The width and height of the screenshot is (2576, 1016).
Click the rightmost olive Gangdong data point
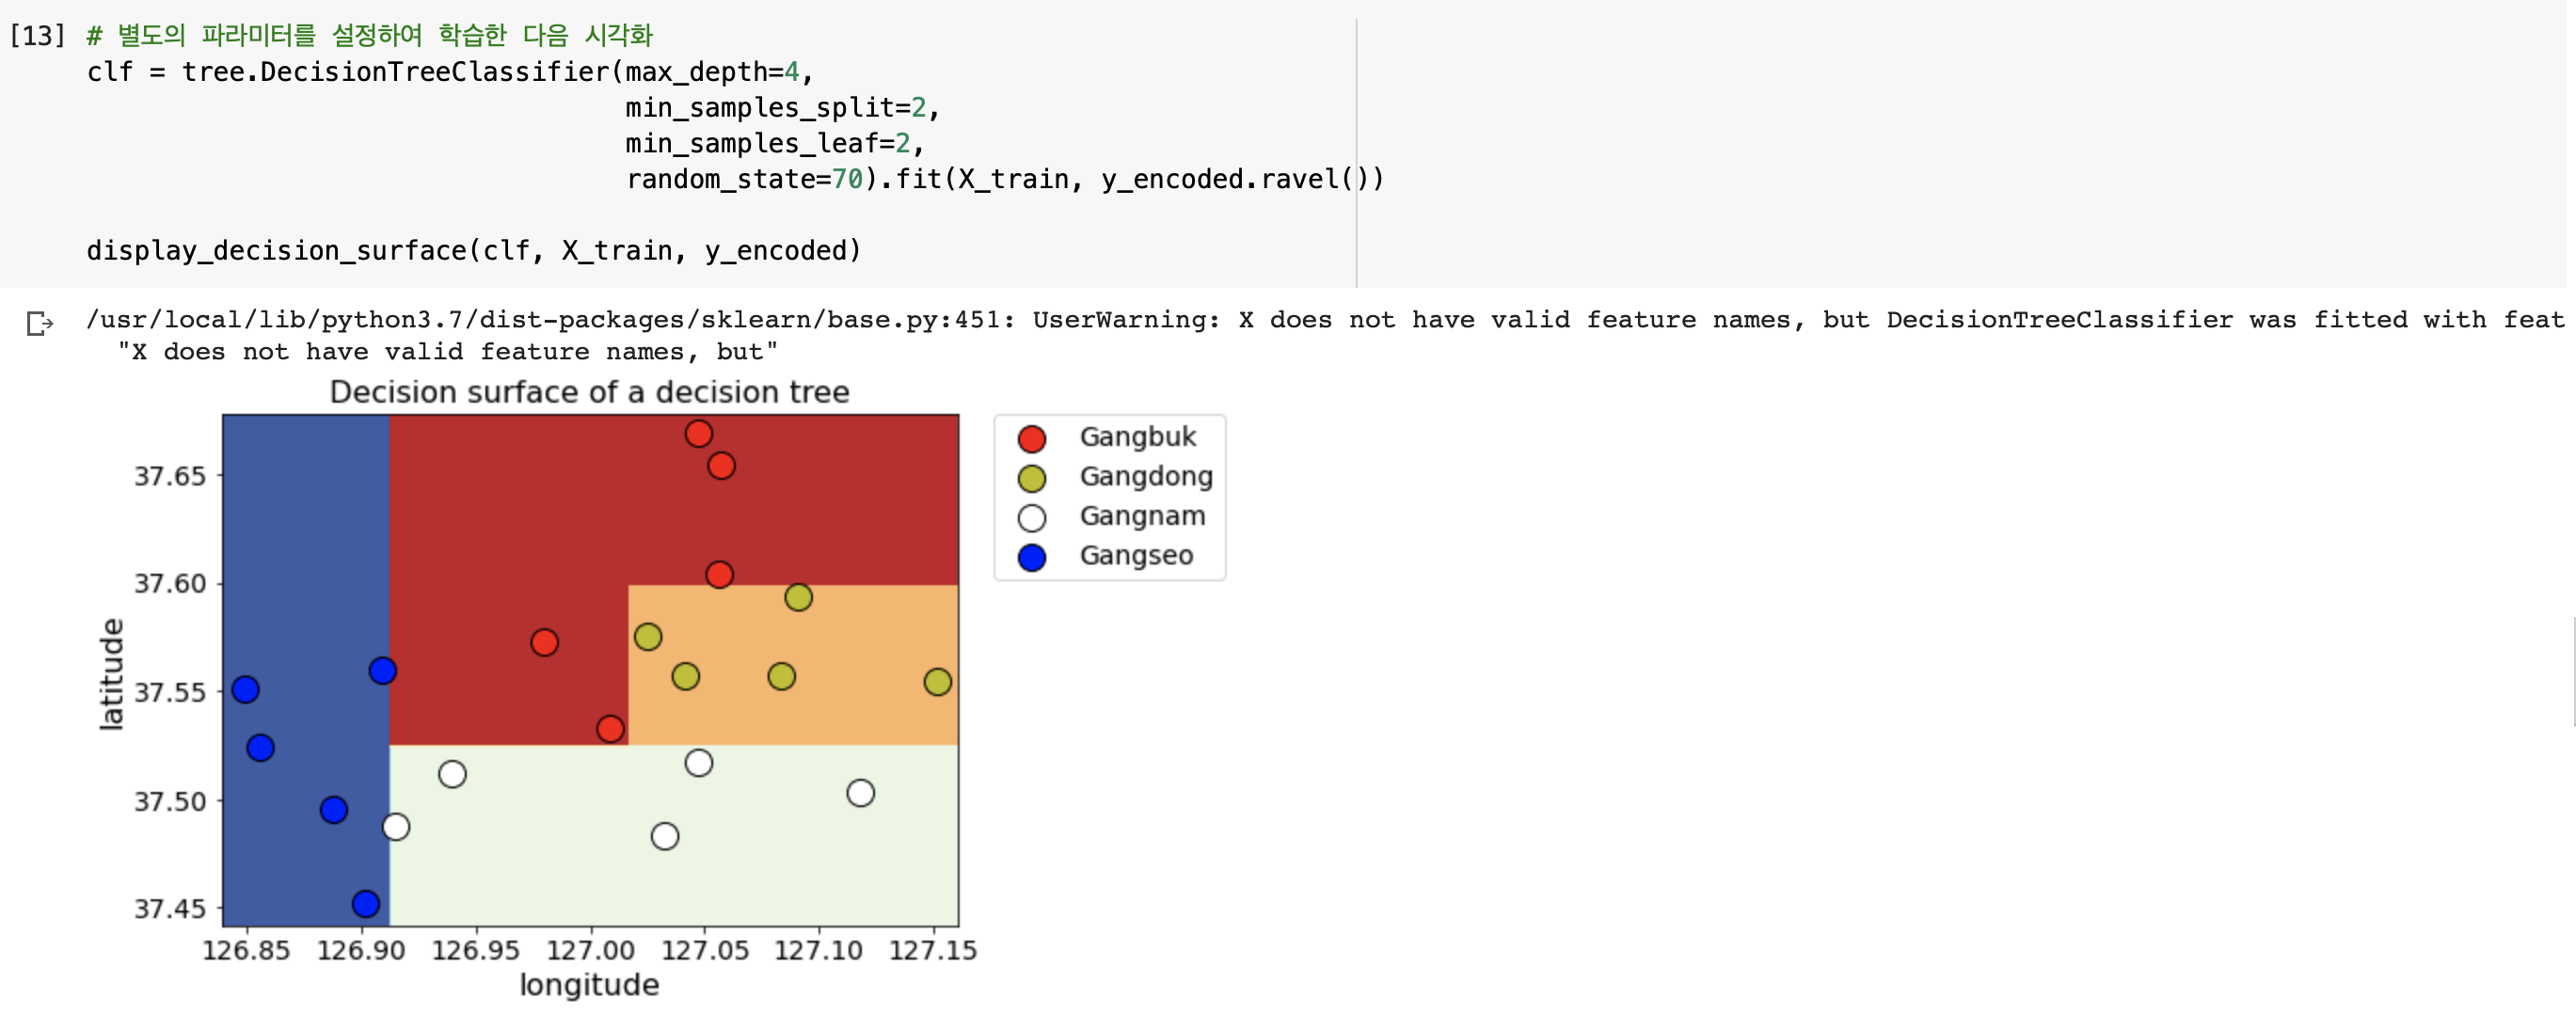click(x=937, y=682)
